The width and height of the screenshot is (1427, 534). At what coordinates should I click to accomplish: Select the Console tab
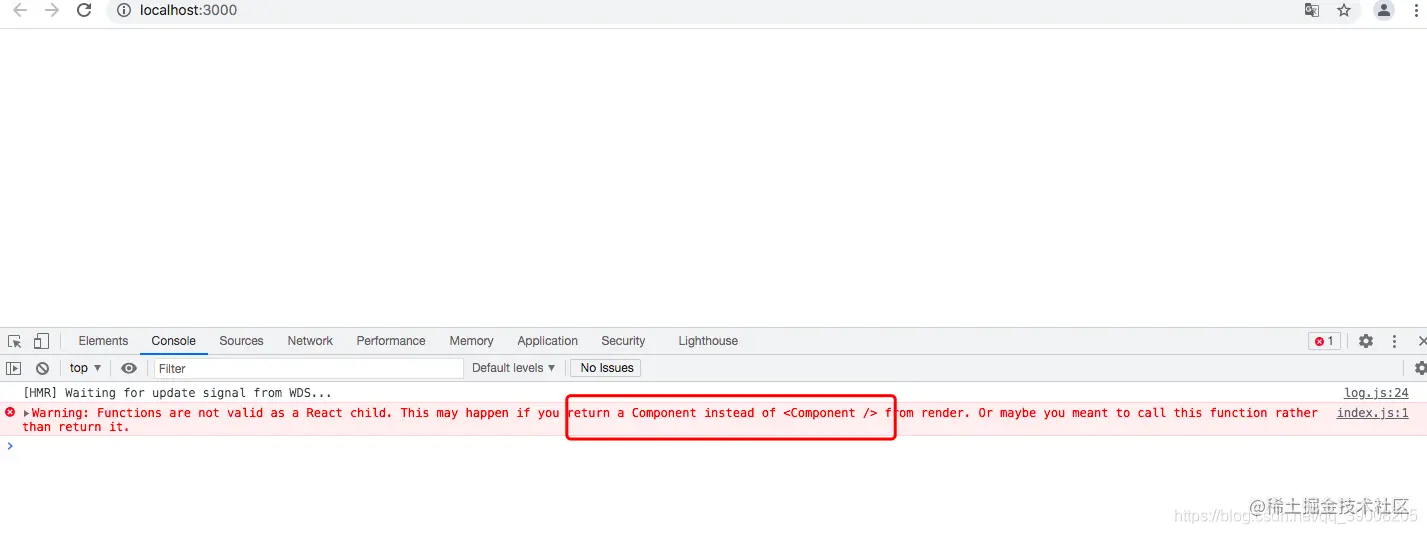point(174,341)
